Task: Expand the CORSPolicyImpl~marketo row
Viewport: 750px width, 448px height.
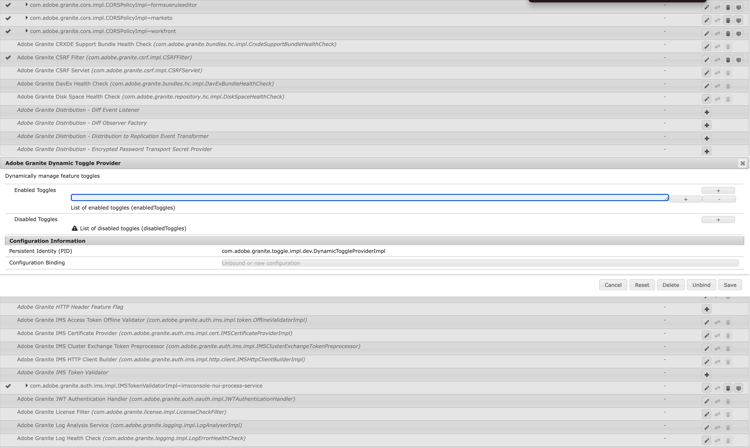Action: pyautogui.click(x=26, y=18)
